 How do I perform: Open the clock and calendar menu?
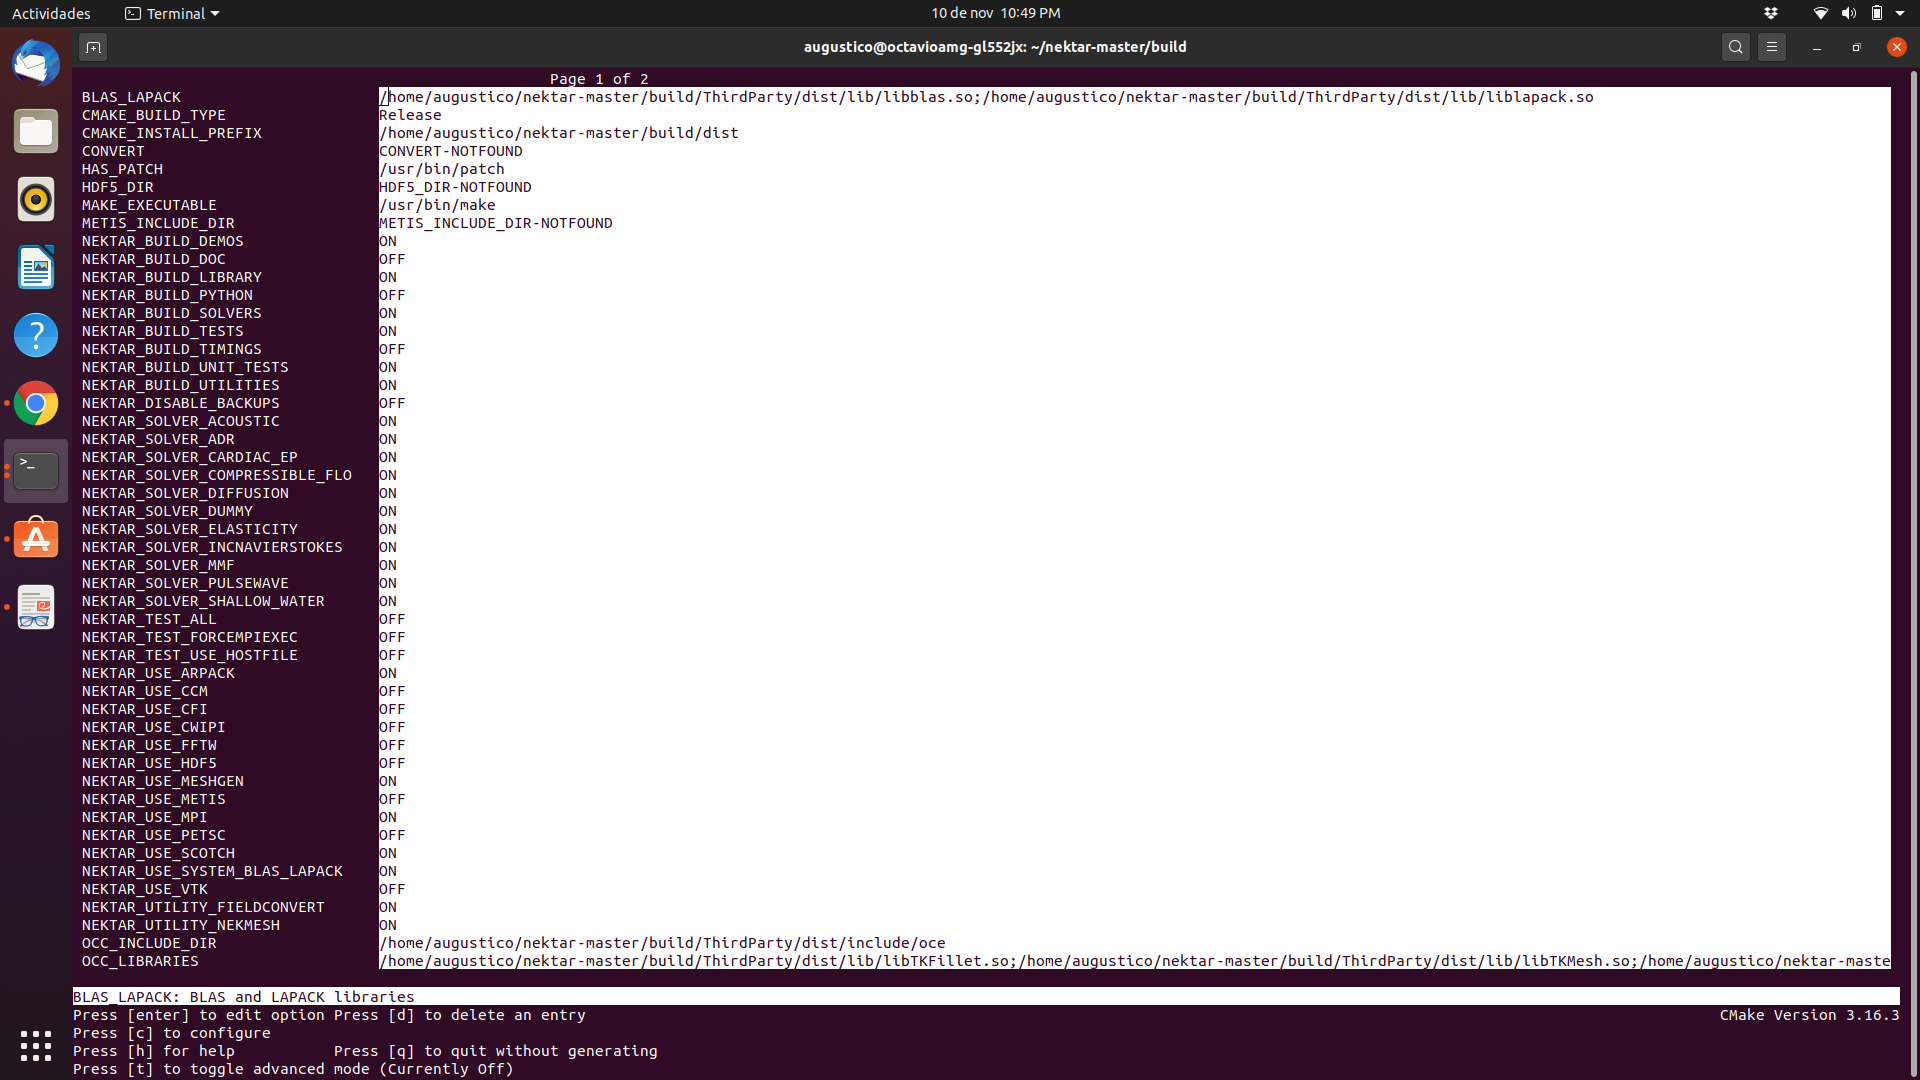pos(995,13)
